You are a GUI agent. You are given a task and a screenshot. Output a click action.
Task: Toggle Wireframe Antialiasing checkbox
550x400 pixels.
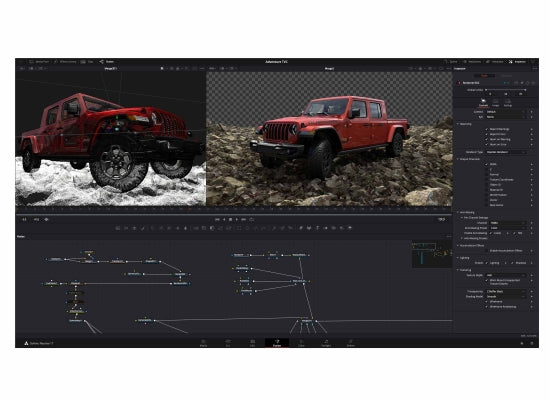(x=487, y=307)
